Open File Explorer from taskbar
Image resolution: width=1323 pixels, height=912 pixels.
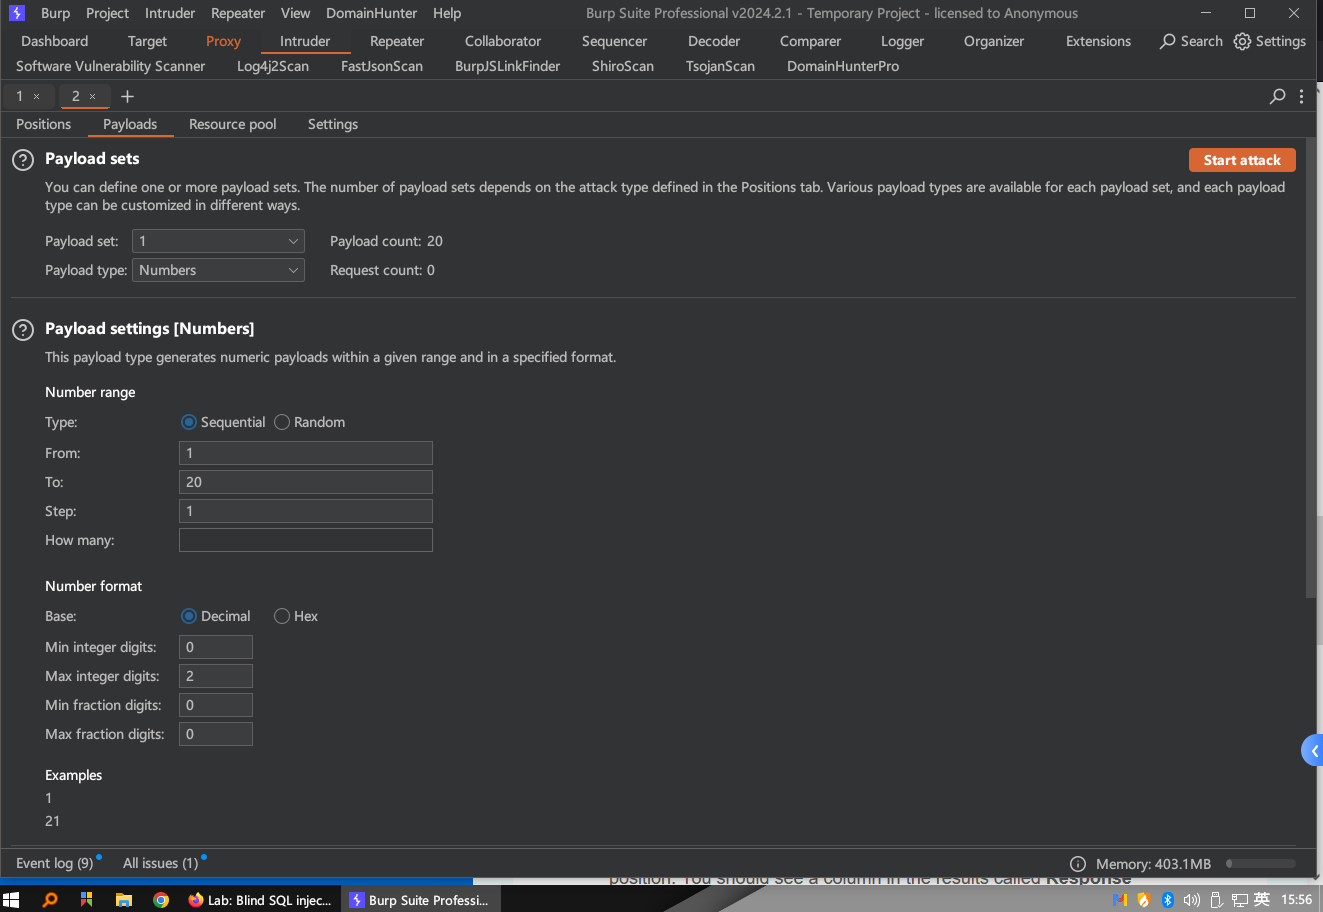click(x=124, y=900)
